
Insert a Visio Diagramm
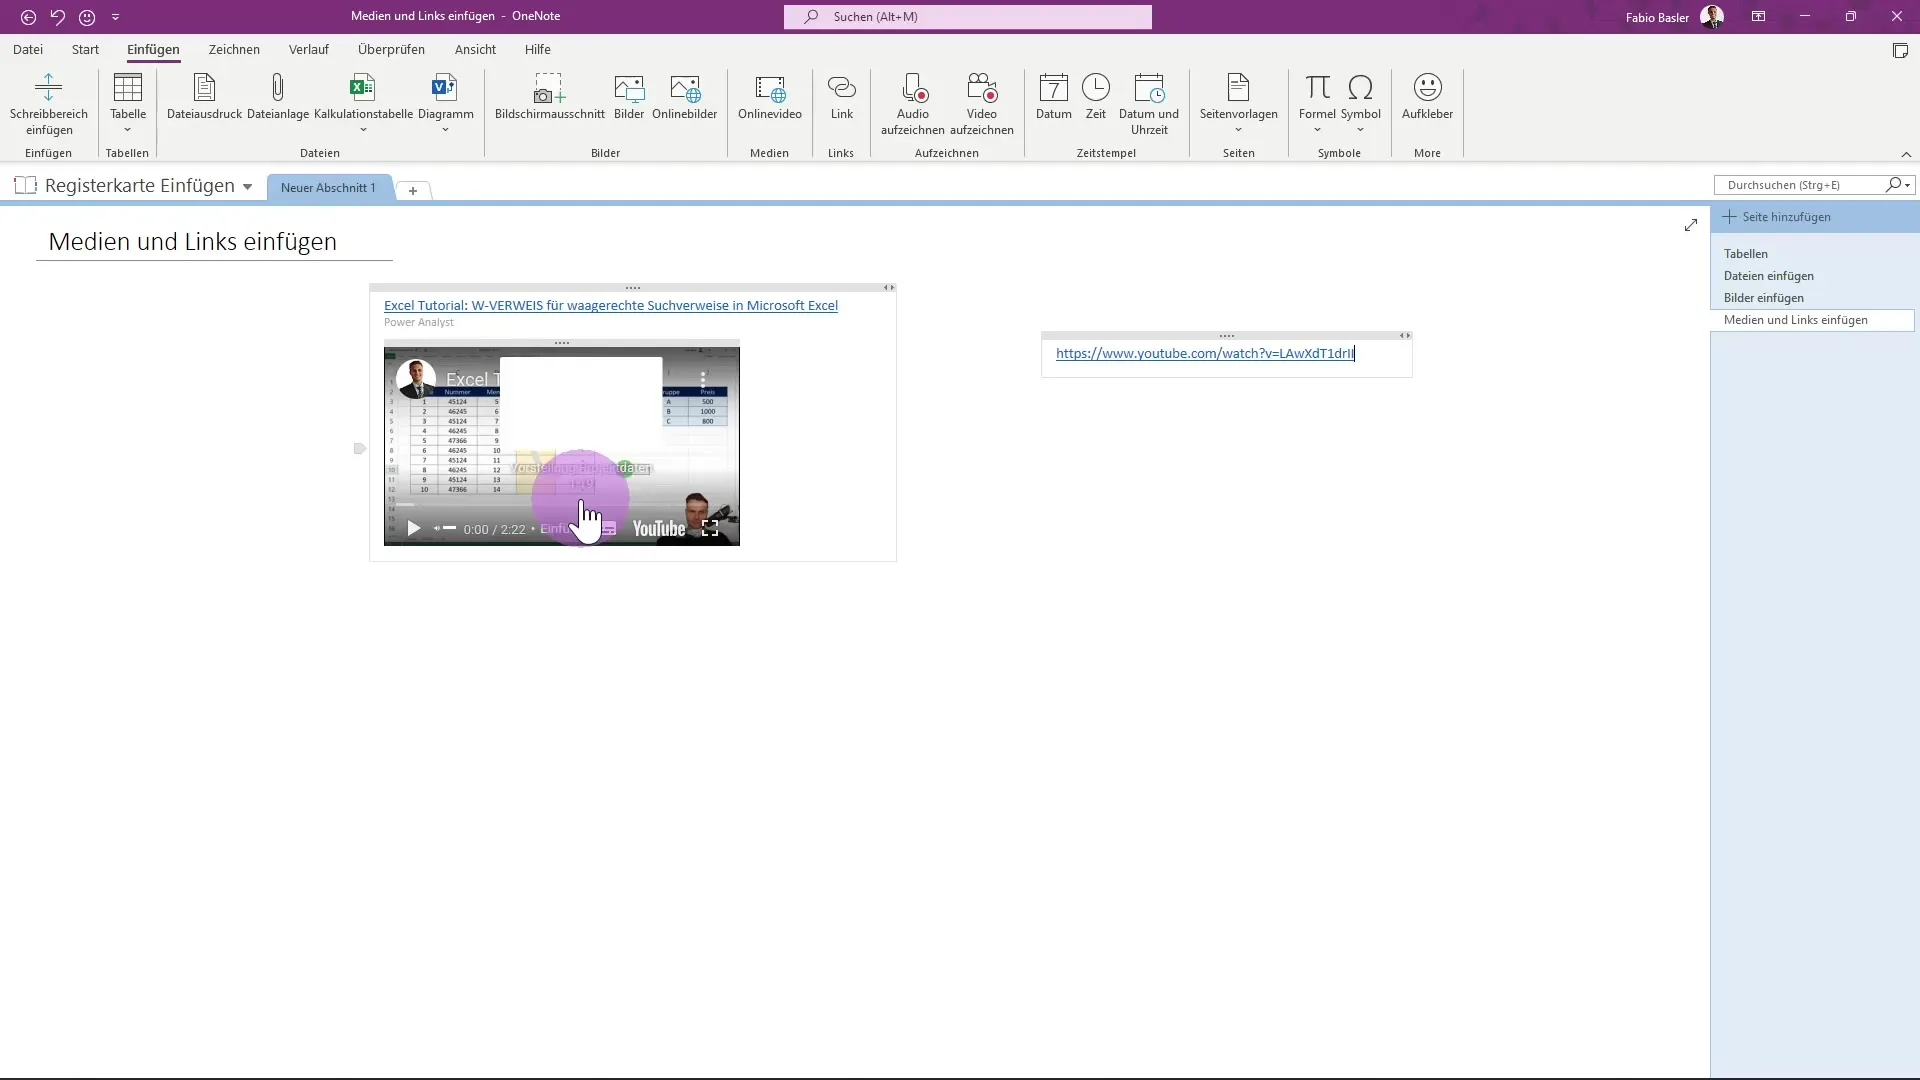click(x=445, y=88)
